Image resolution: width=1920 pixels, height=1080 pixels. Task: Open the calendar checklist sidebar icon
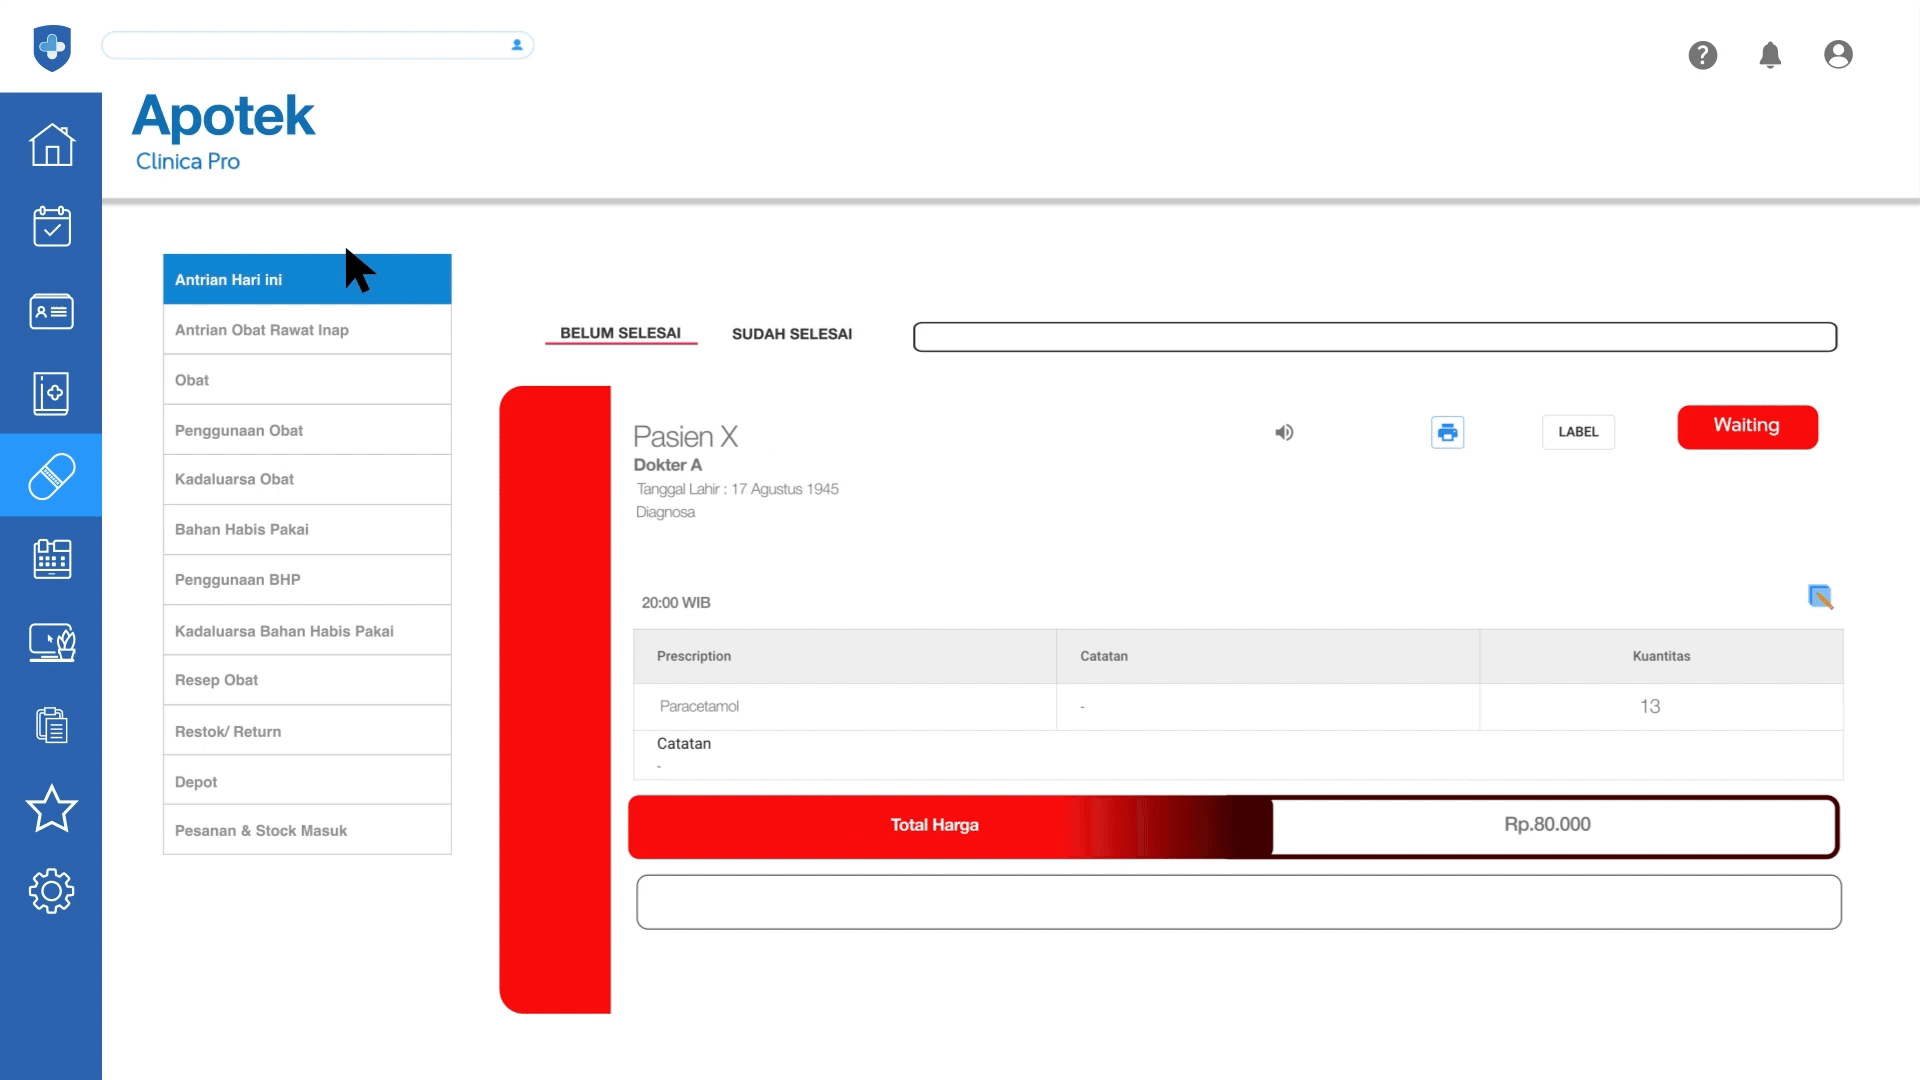coord(51,227)
